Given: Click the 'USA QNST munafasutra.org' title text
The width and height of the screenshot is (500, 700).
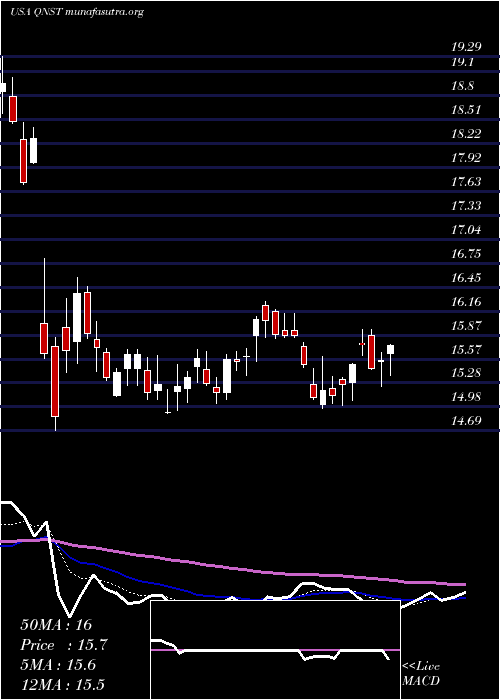Looking at the screenshot, I should coord(77,12).
